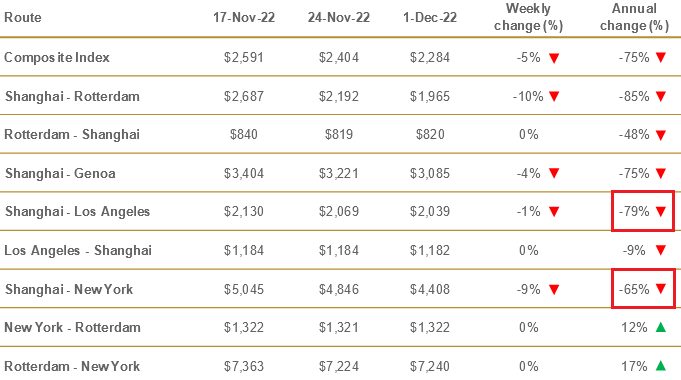Viewport: 681px width, 380px height.
Task: Click the green up arrow next to 12%
Action: point(661,327)
